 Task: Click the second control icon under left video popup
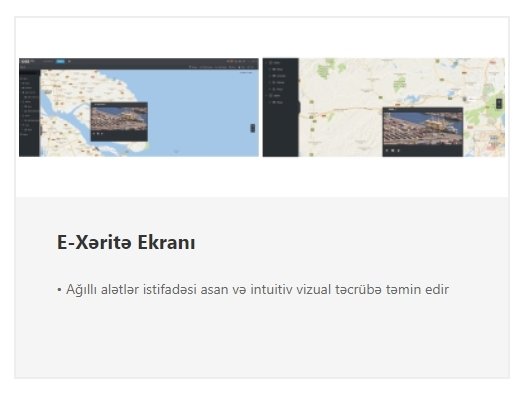point(98,134)
